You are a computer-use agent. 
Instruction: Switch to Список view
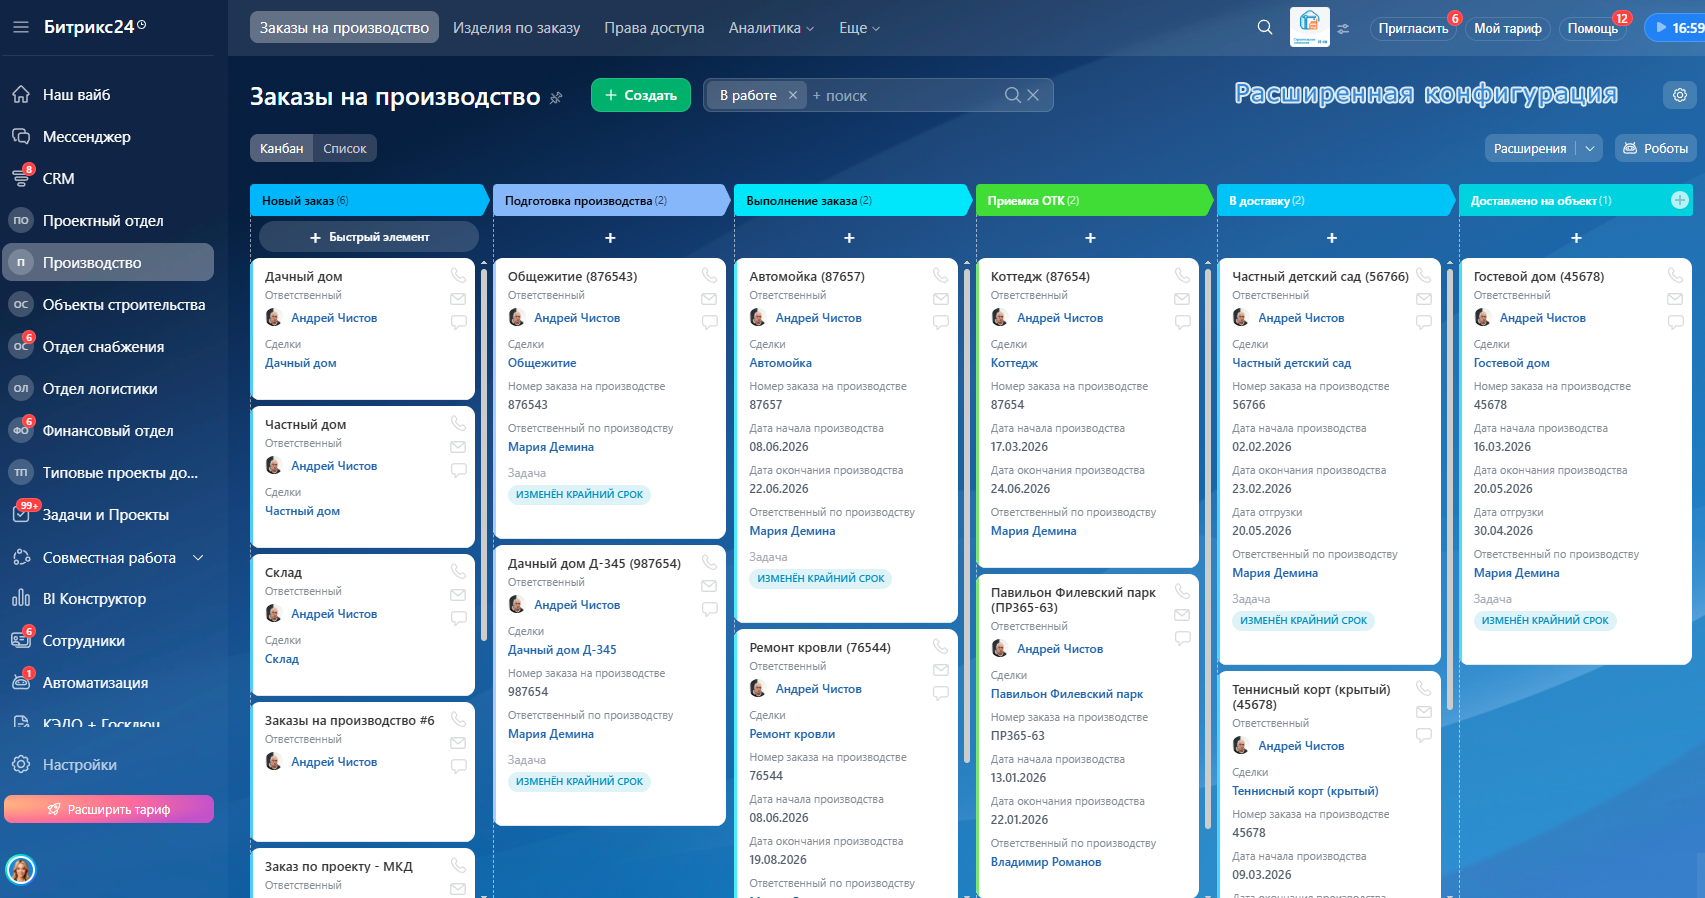pos(345,148)
